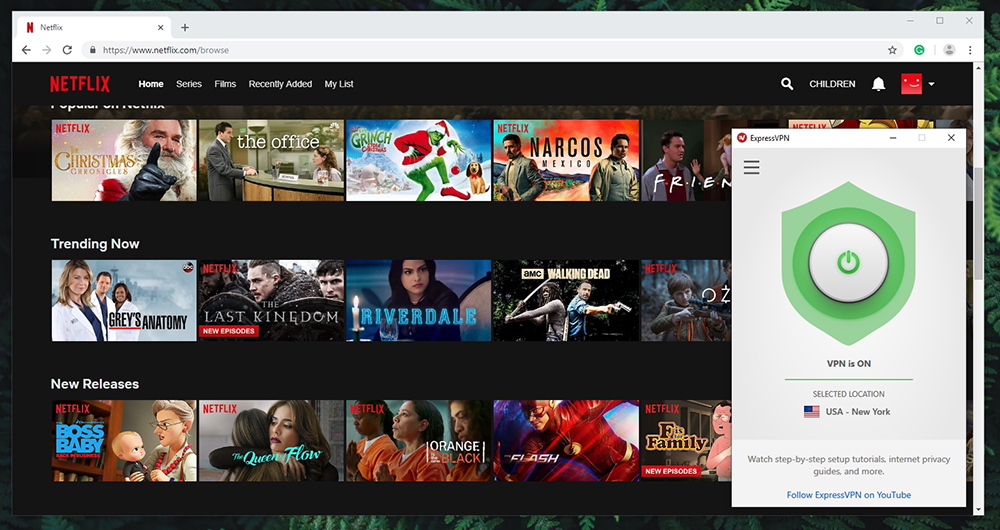Image resolution: width=1000 pixels, height=530 pixels.
Task: Open a new browser tab
Action: pyautogui.click(x=185, y=27)
